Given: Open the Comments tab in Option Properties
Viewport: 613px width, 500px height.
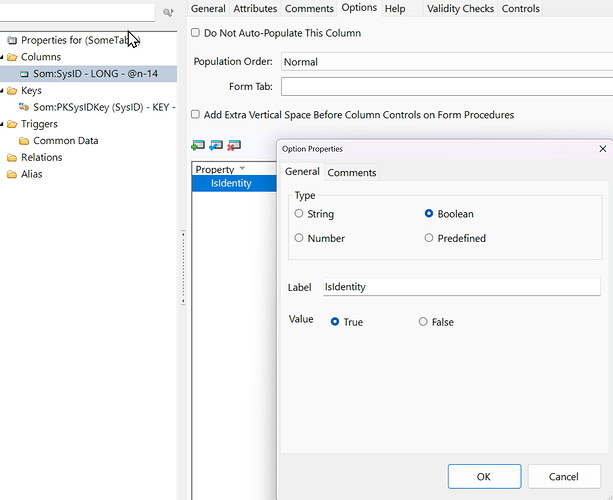Looking at the screenshot, I should [x=352, y=173].
